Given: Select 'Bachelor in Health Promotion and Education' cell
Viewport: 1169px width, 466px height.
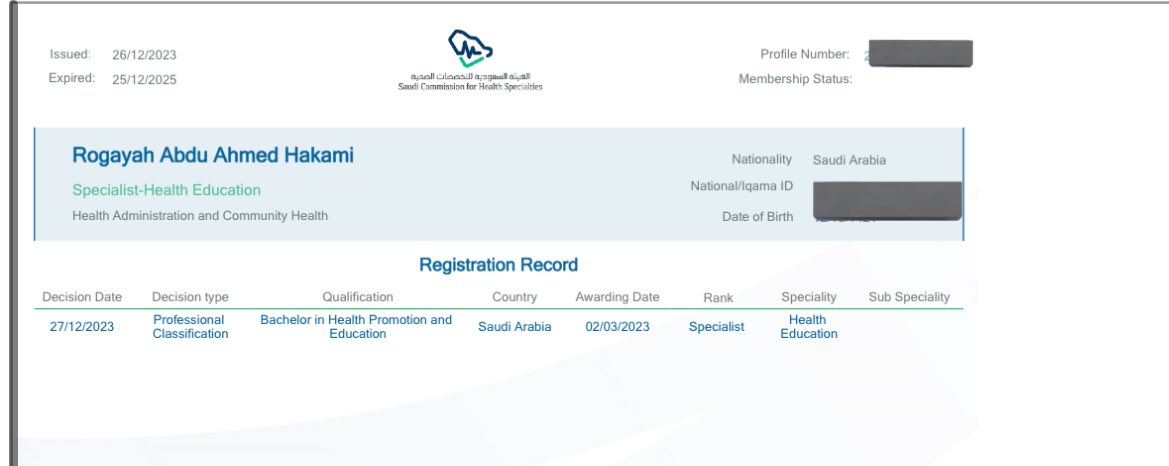Looking at the screenshot, I should [356, 327].
